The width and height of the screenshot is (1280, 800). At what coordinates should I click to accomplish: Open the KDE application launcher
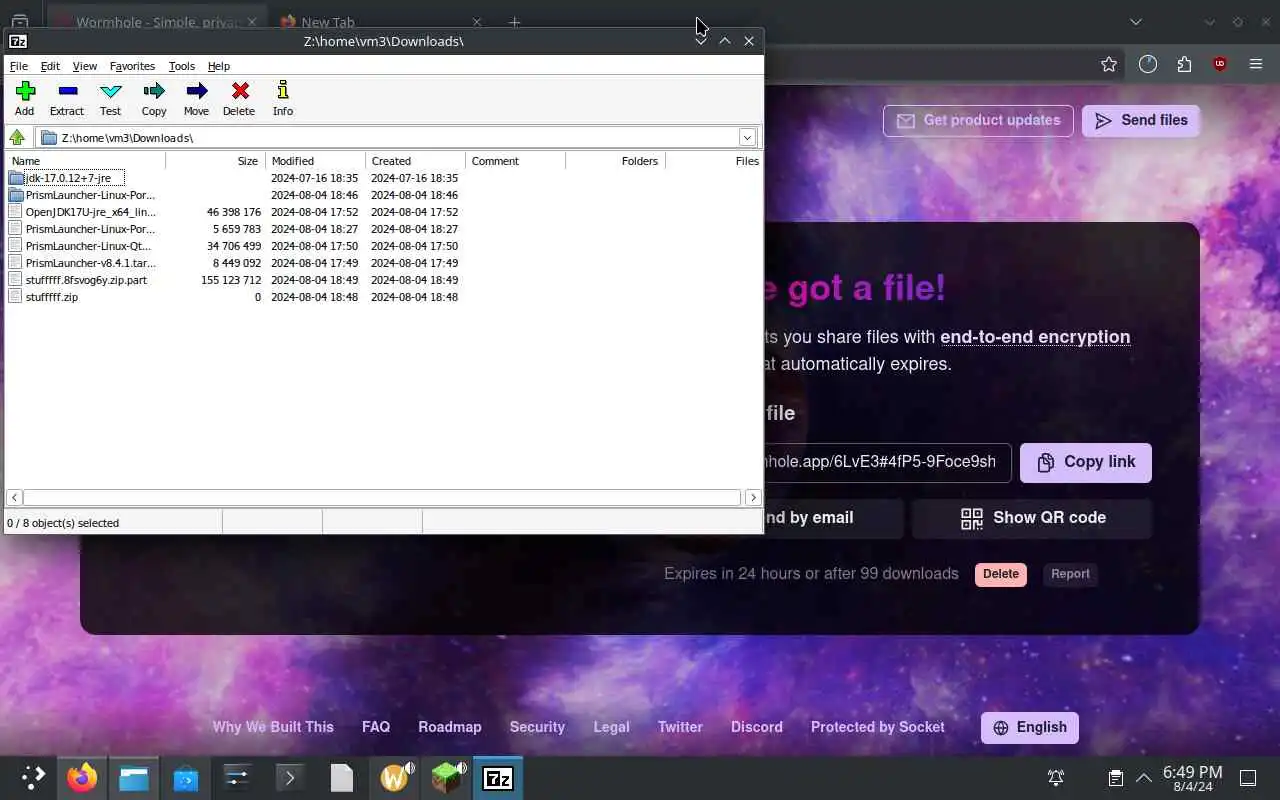click(x=33, y=777)
